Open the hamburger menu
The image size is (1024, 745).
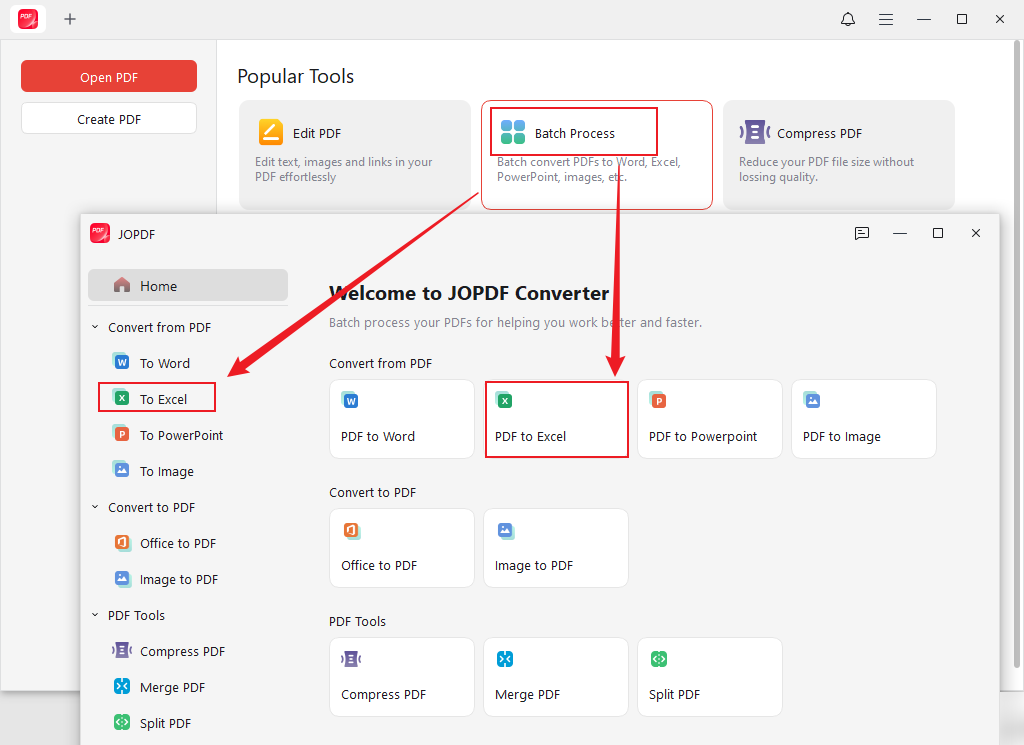tap(886, 19)
